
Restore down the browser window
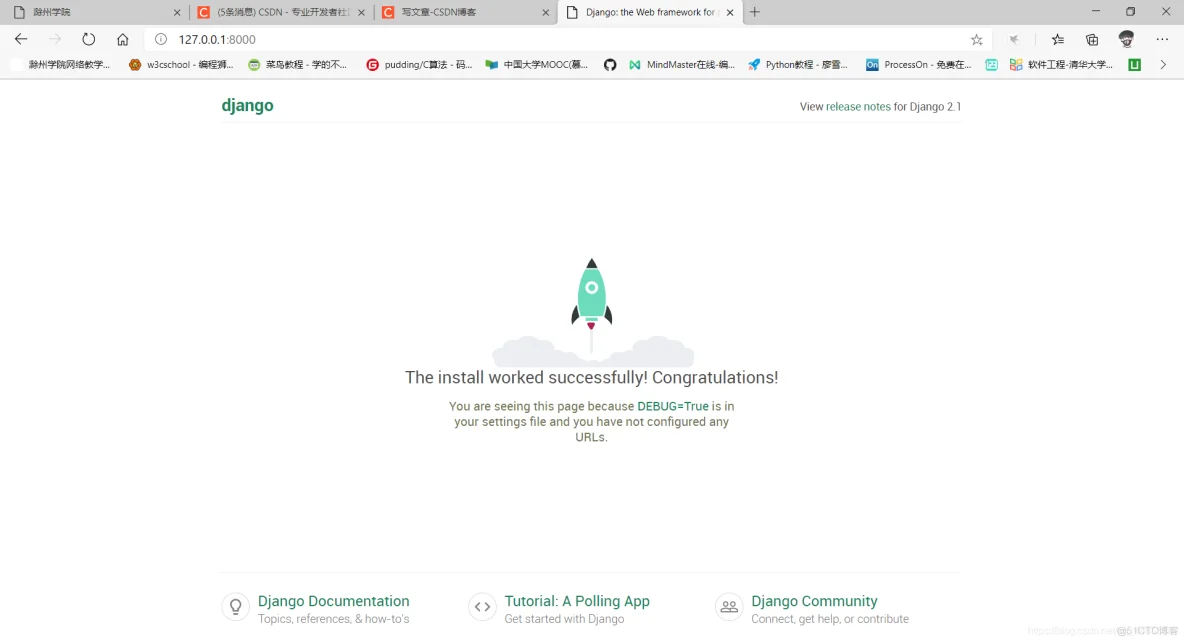pyautogui.click(x=1130, y=11)
